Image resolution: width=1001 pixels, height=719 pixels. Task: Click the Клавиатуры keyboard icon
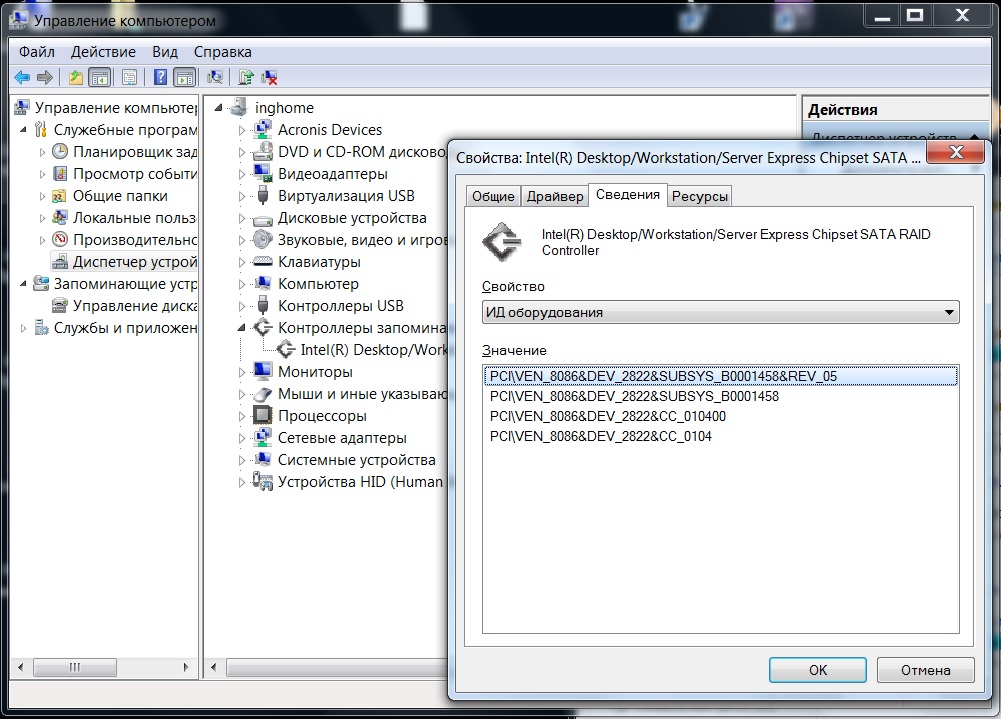[262, 262]
